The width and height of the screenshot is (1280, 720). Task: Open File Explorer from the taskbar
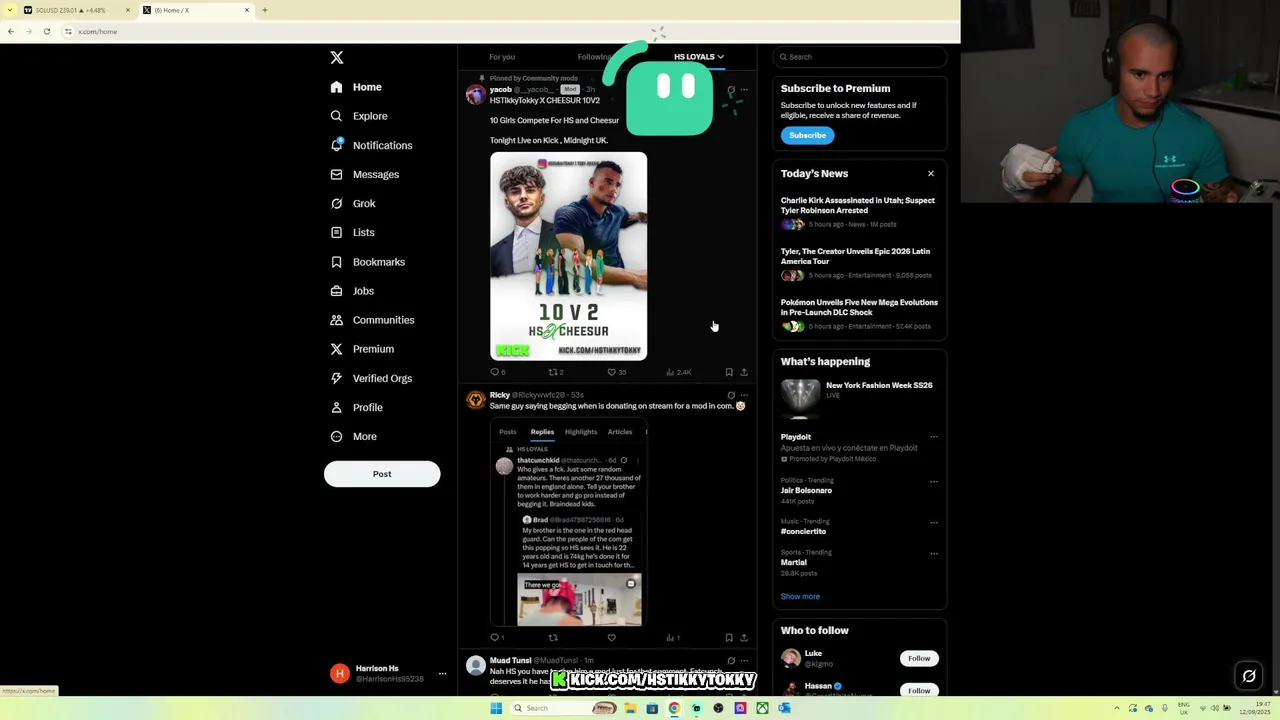pos(630,708)
